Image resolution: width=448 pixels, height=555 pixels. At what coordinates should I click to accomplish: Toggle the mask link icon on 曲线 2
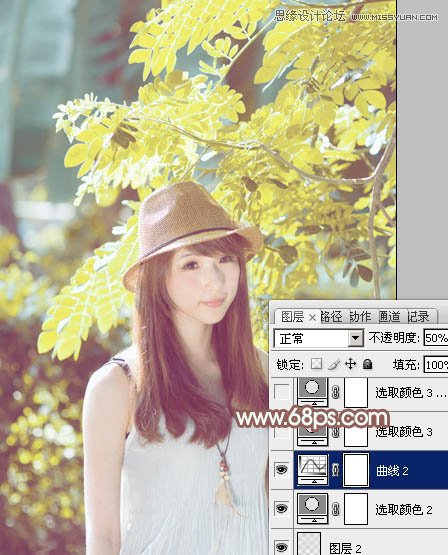point(335,470)
